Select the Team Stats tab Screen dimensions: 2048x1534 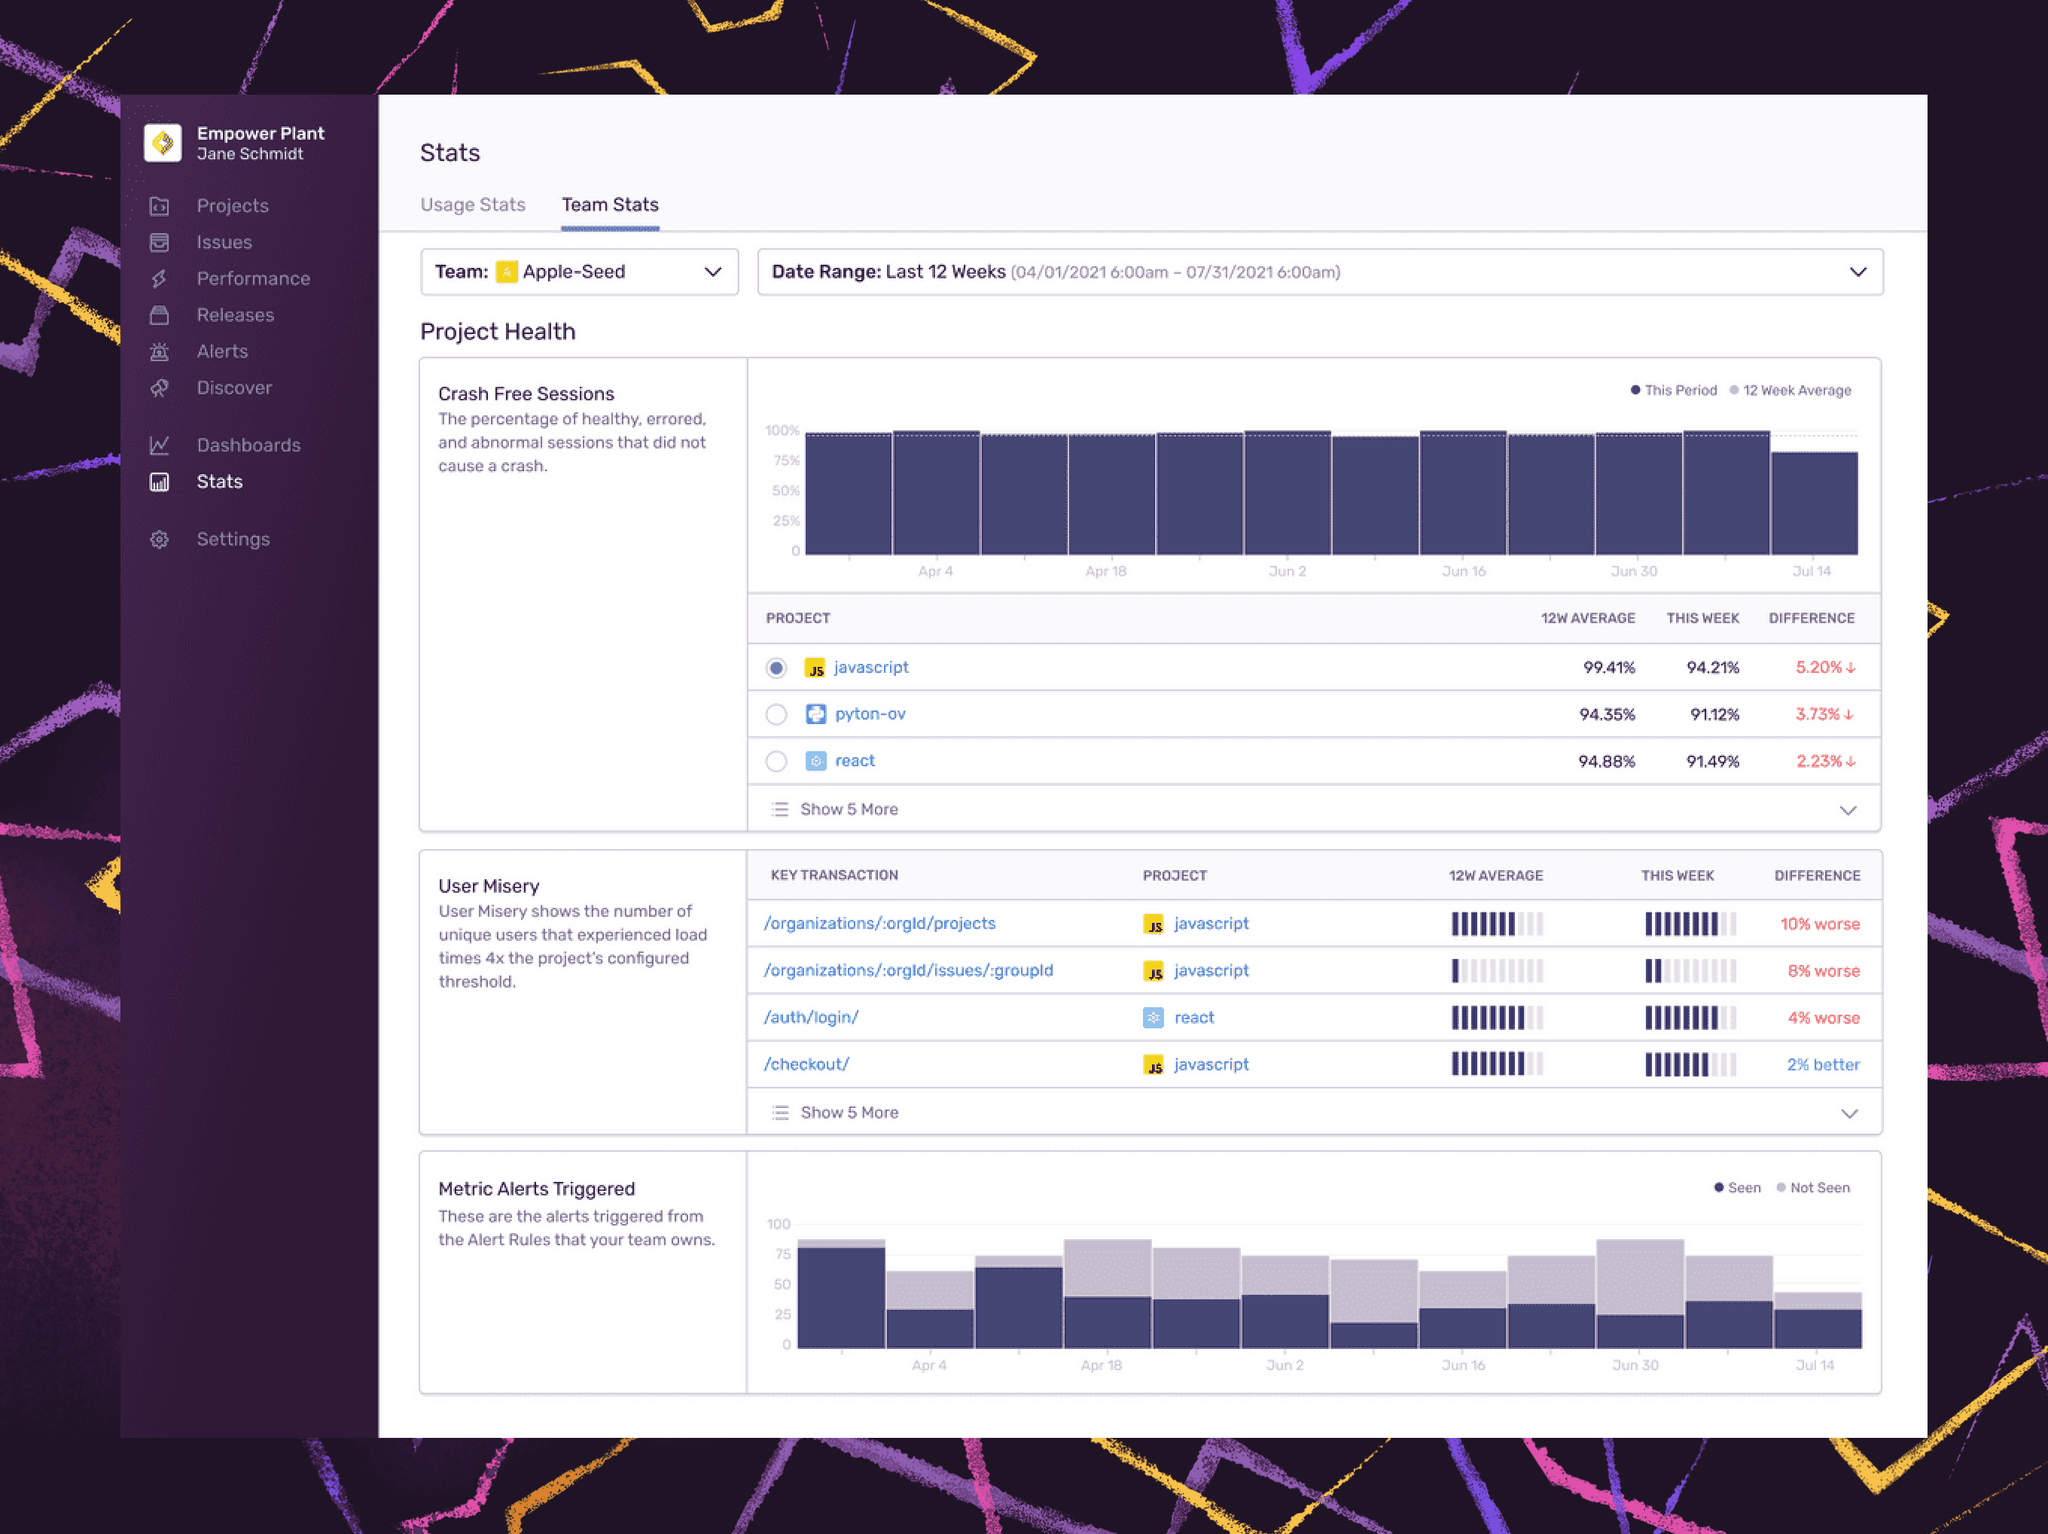coord(610,205)
